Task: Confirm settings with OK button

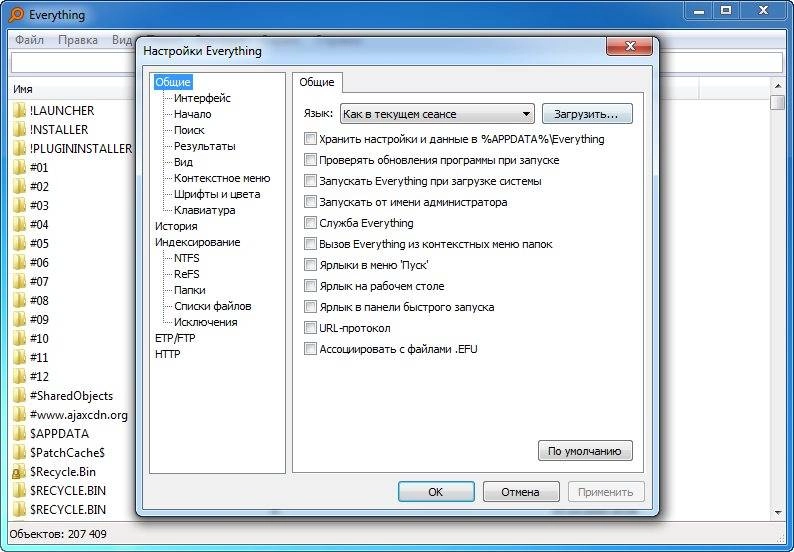Action: (x=436, y=492)
